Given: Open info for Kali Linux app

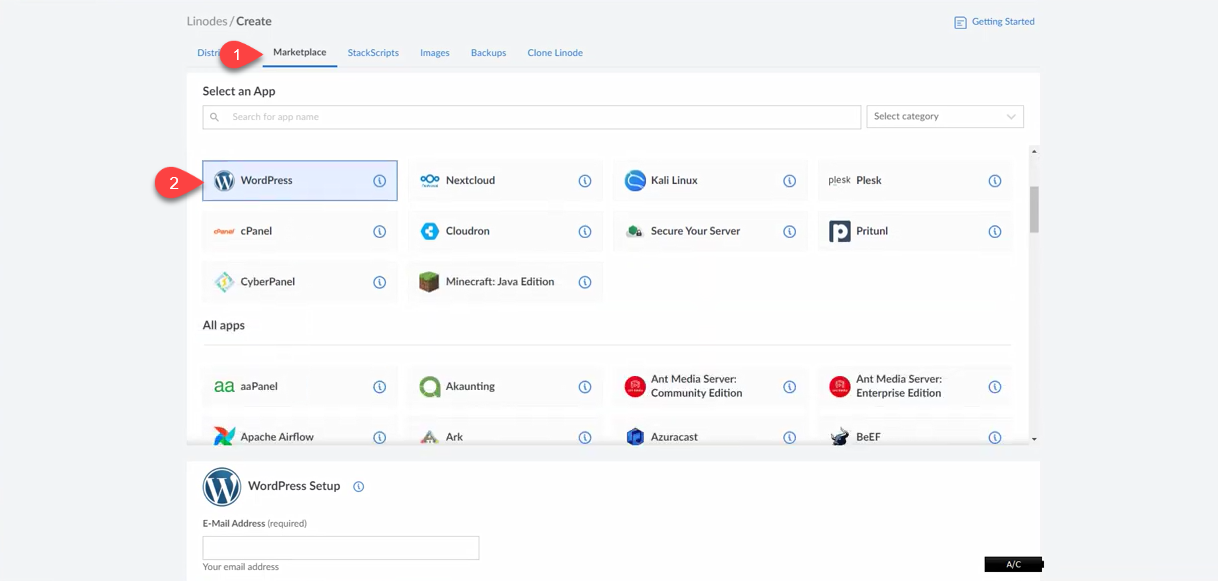Looking at the screenshot, I should [x=789, y=181].
